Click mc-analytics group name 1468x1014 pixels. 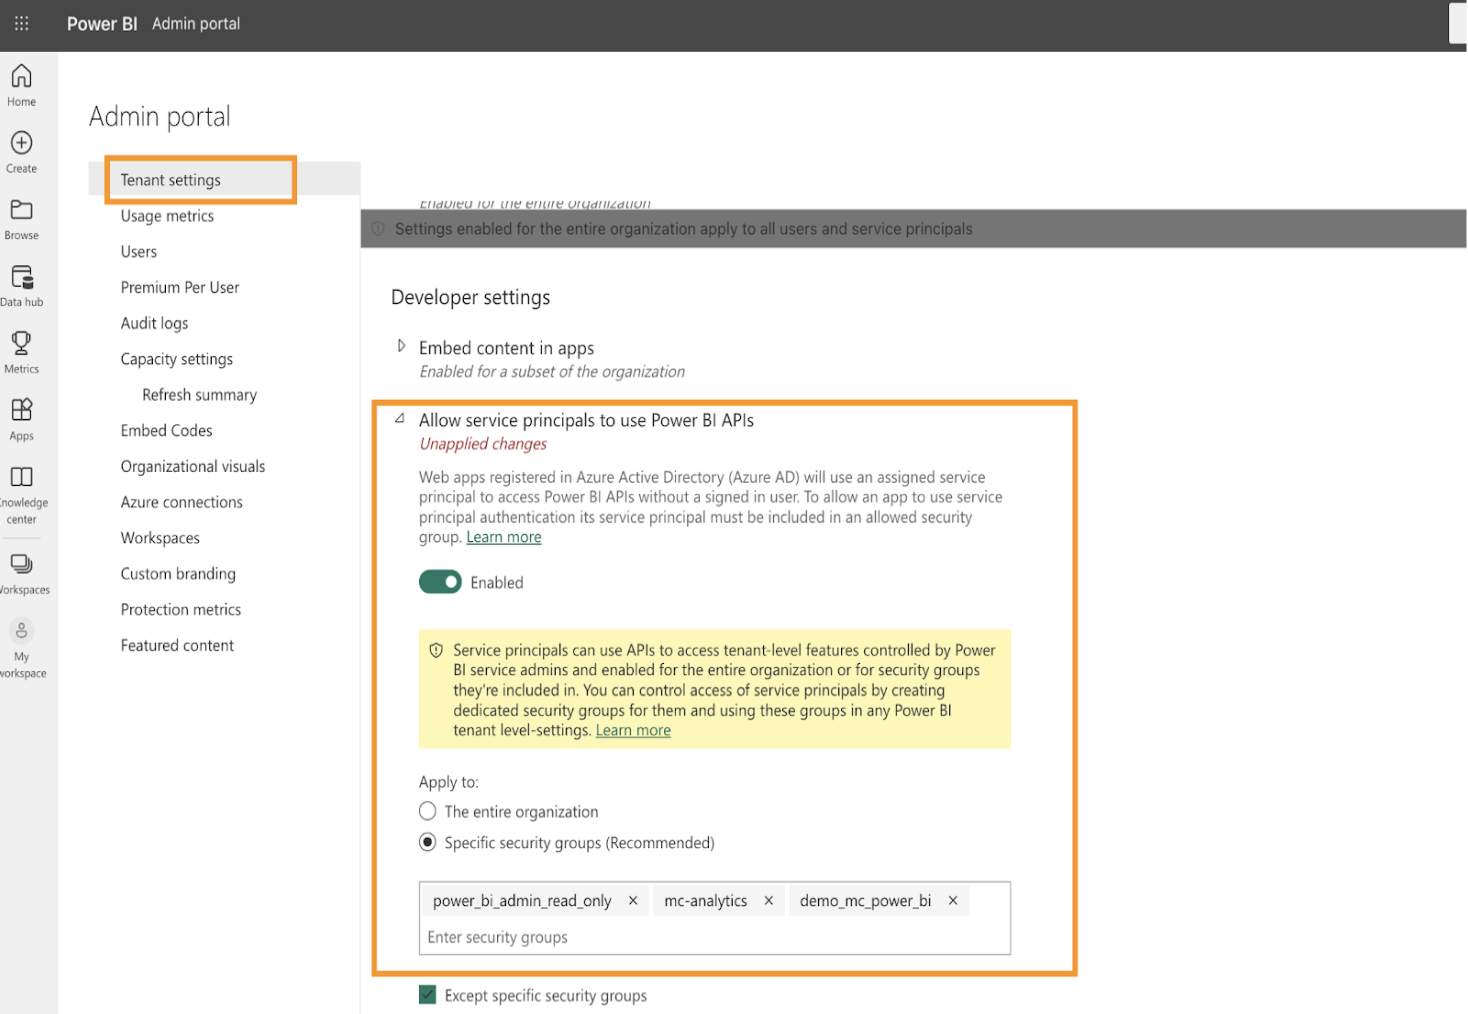(706, 901)
